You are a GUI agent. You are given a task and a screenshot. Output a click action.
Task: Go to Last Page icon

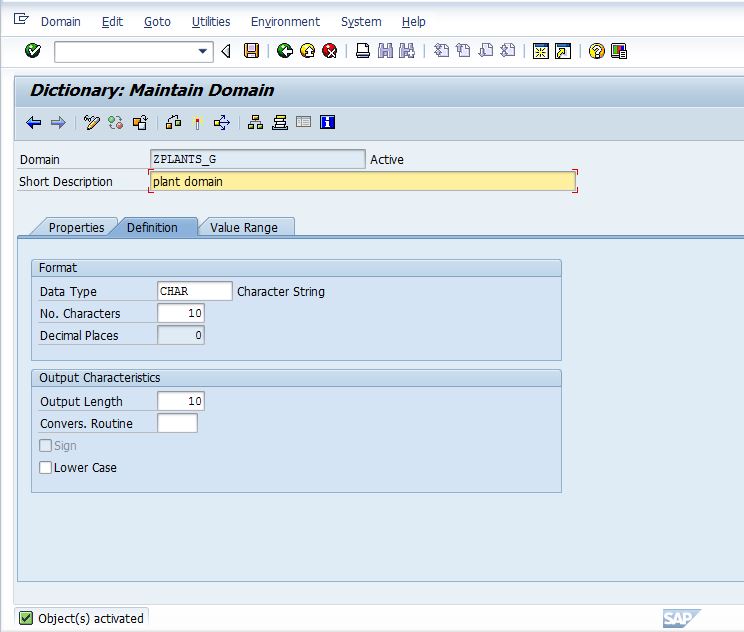[x=508, y=50]
